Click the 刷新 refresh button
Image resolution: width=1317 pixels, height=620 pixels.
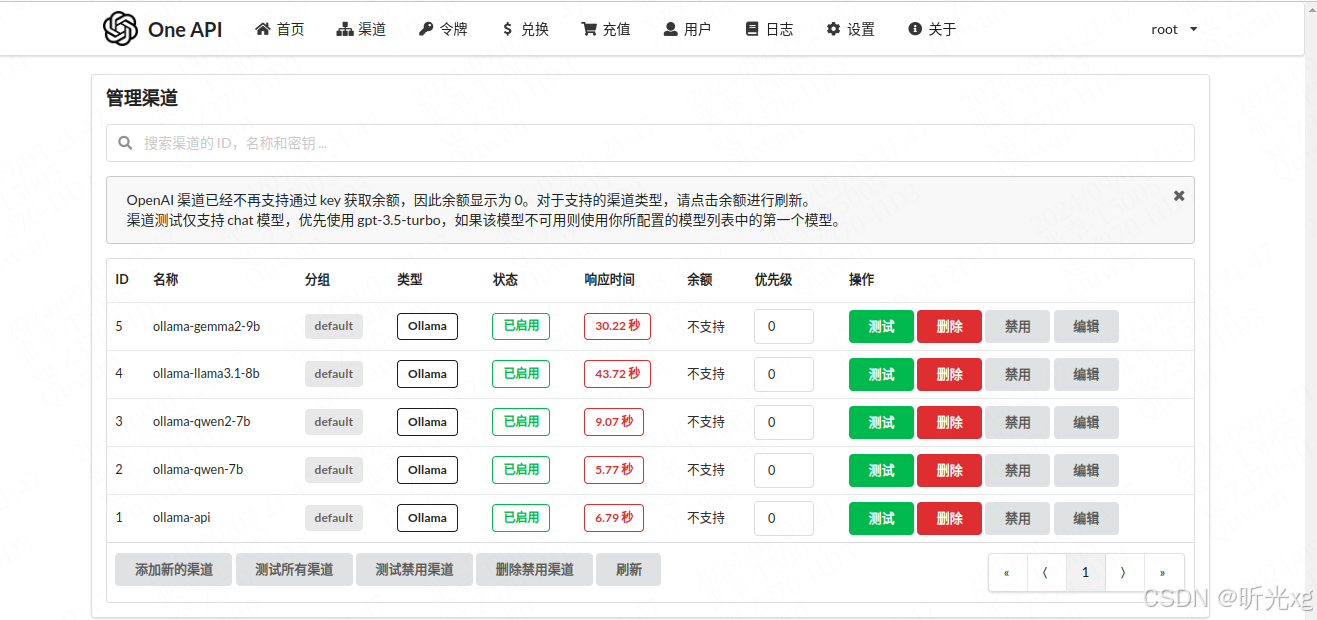point(628,569)
